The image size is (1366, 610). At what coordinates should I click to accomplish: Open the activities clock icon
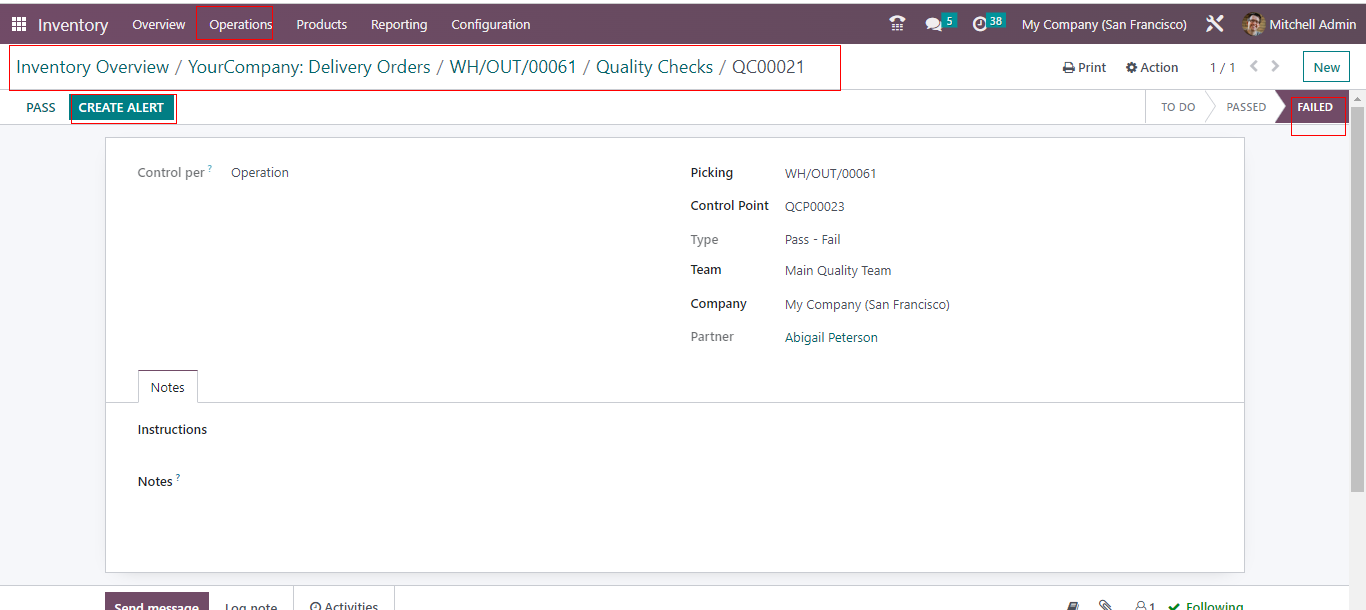point(980,24)
